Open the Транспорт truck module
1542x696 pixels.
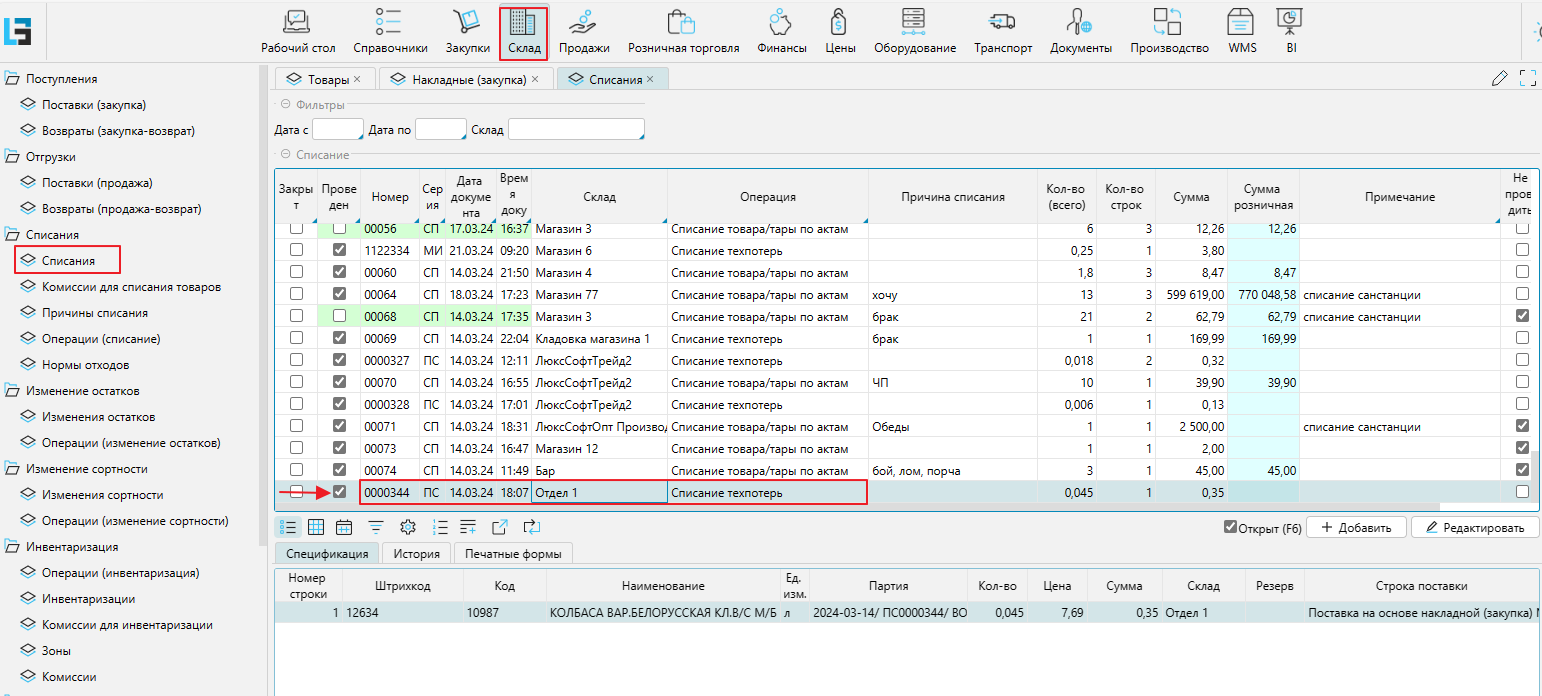[x=1002, y=31]
